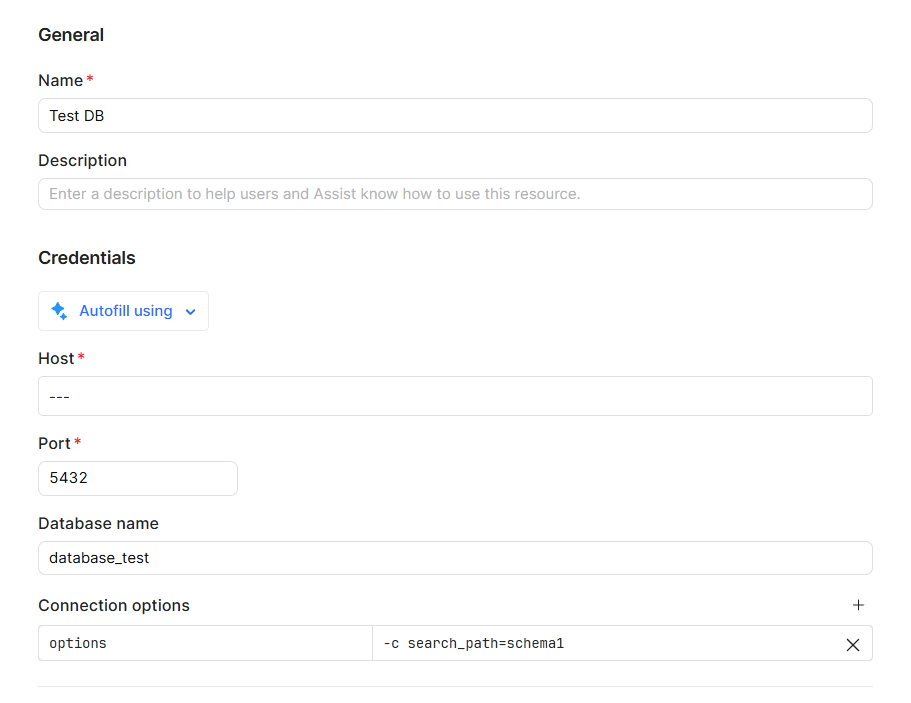Click the sparkle icon on the Autofill button
This screenshot has height=703, width=911.
coord(59,311)
